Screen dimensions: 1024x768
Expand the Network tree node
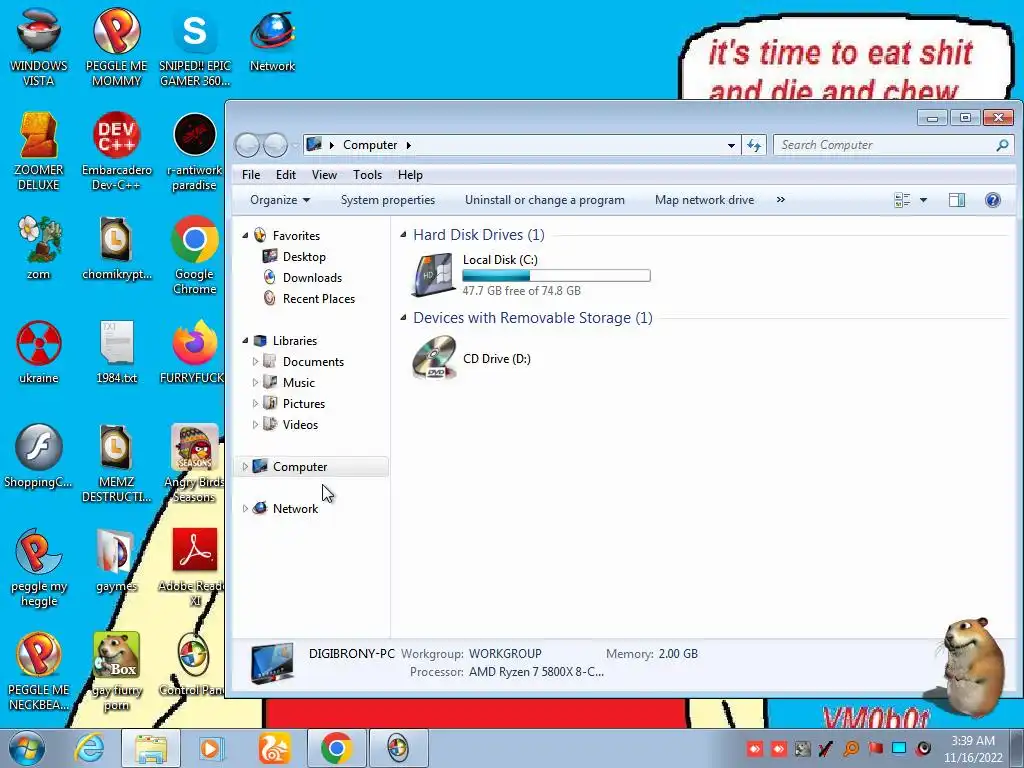245,508
